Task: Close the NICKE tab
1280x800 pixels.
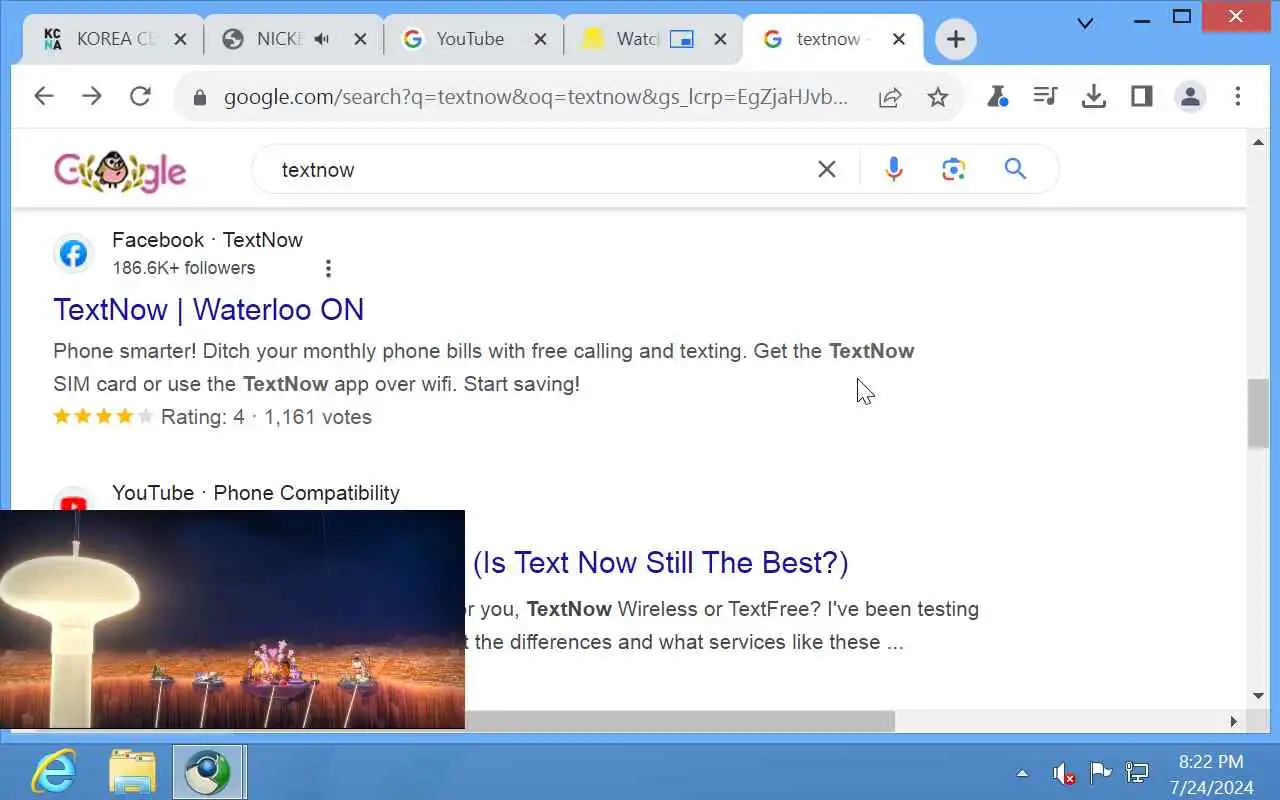Action: coord(360,39)
